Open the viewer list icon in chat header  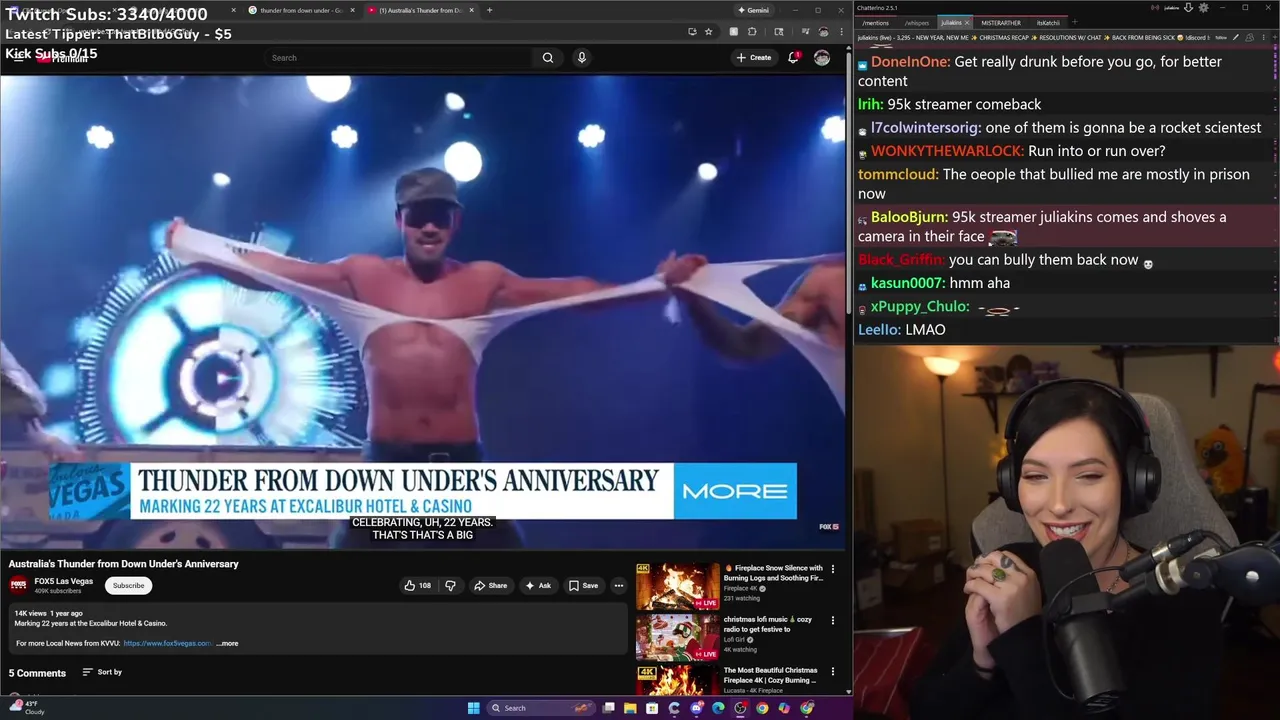coord(1250,37)
